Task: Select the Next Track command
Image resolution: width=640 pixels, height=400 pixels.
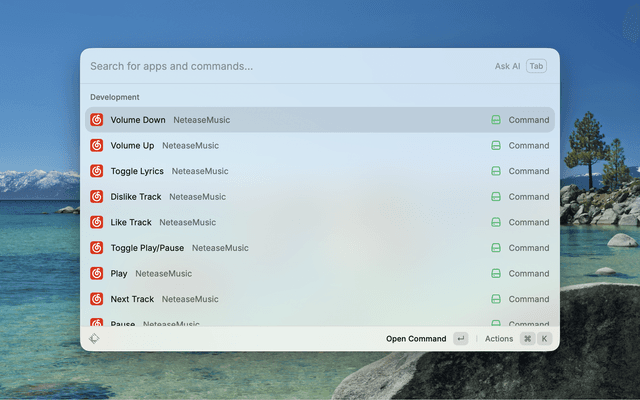Action: (132, 299)
